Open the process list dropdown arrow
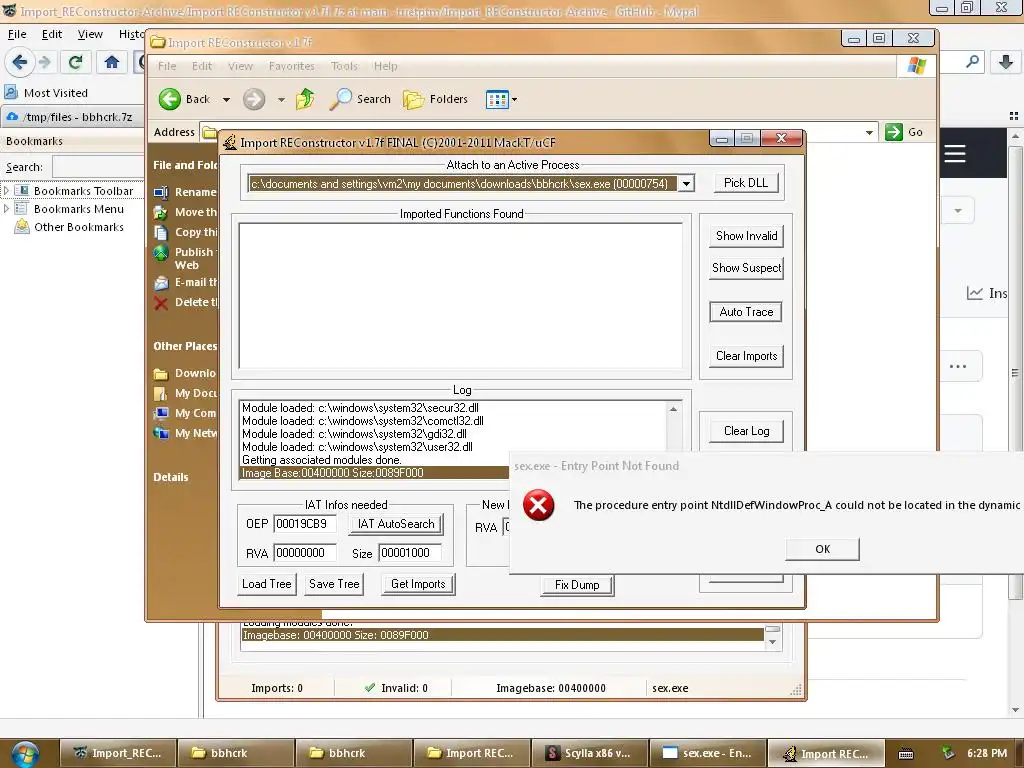The height and width of the screenshot is (768, 1024). pos(686,184)
